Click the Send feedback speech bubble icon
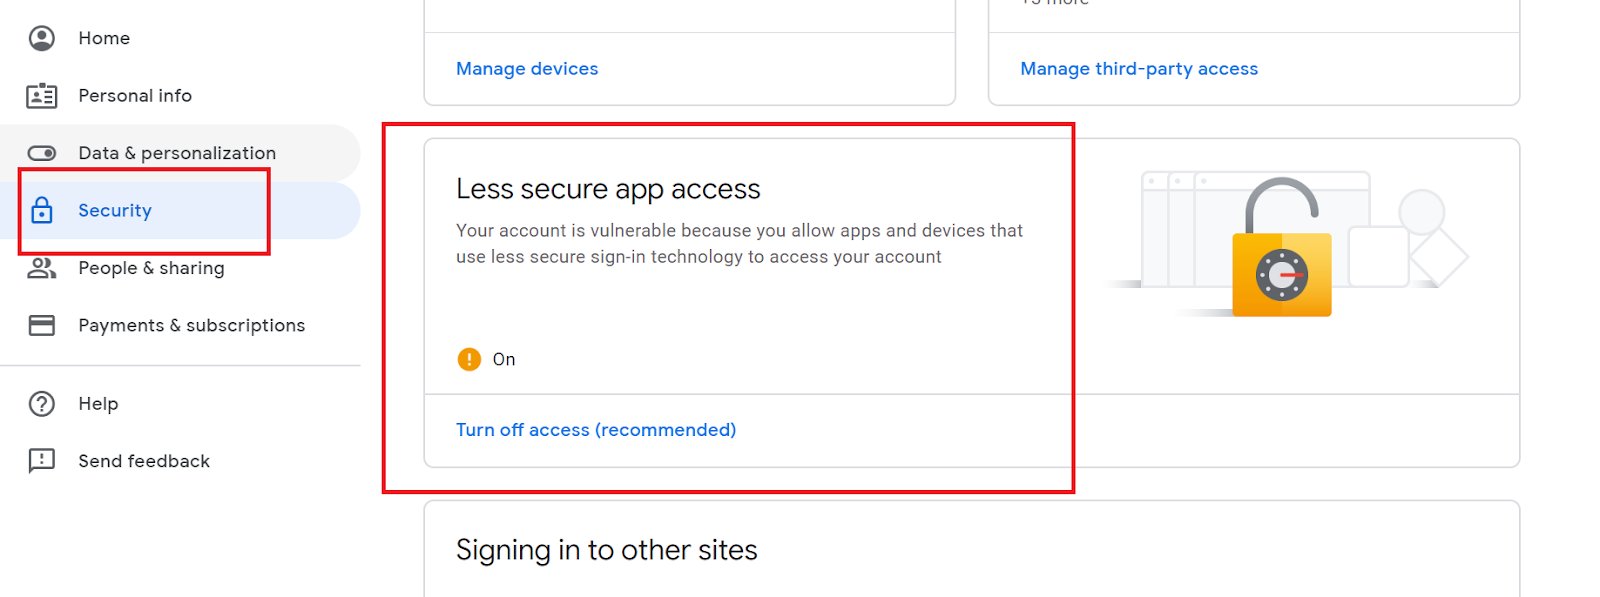Viewport: 1600px width, 597px height. point(42,461)
